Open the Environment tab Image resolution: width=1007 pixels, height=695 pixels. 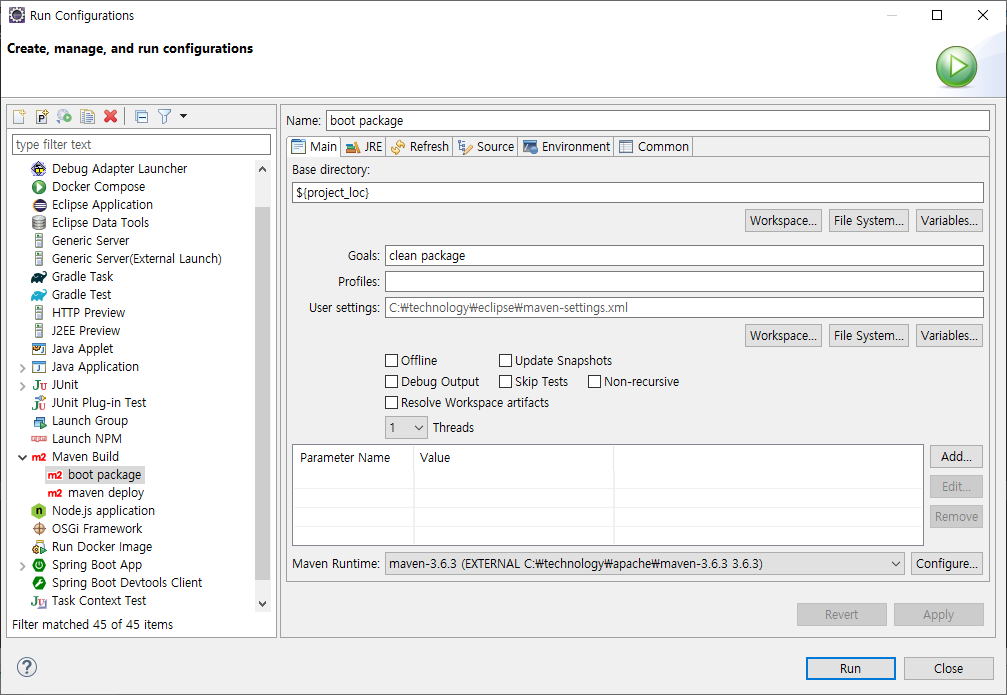coord(566,147)
